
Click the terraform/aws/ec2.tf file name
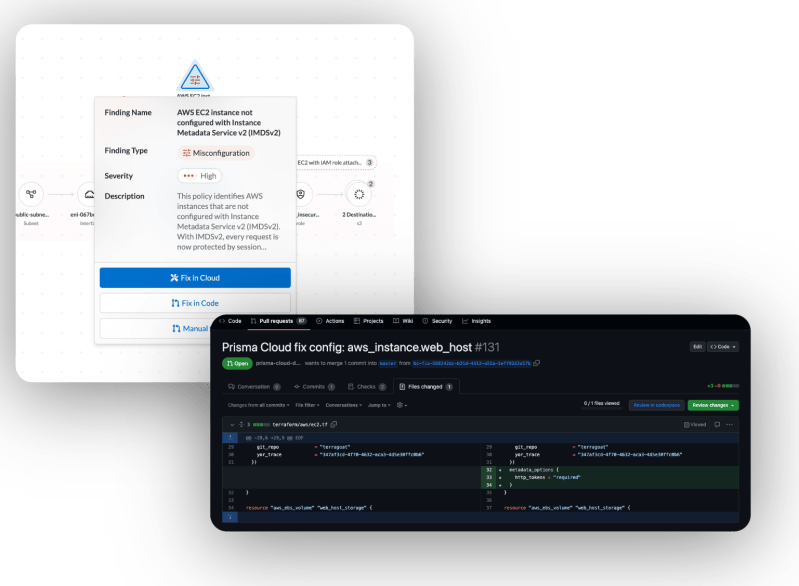[x=300, y=424]
